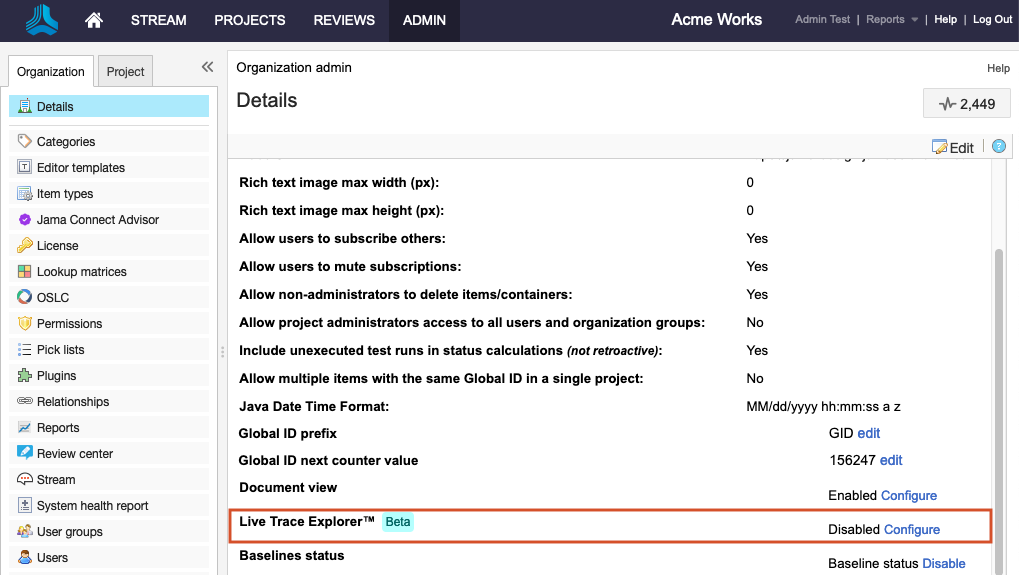Image resolution: width=1019 pixels, height=575 pixels.
Task: Click the Stream speech bubble icon
Action: 25,479
